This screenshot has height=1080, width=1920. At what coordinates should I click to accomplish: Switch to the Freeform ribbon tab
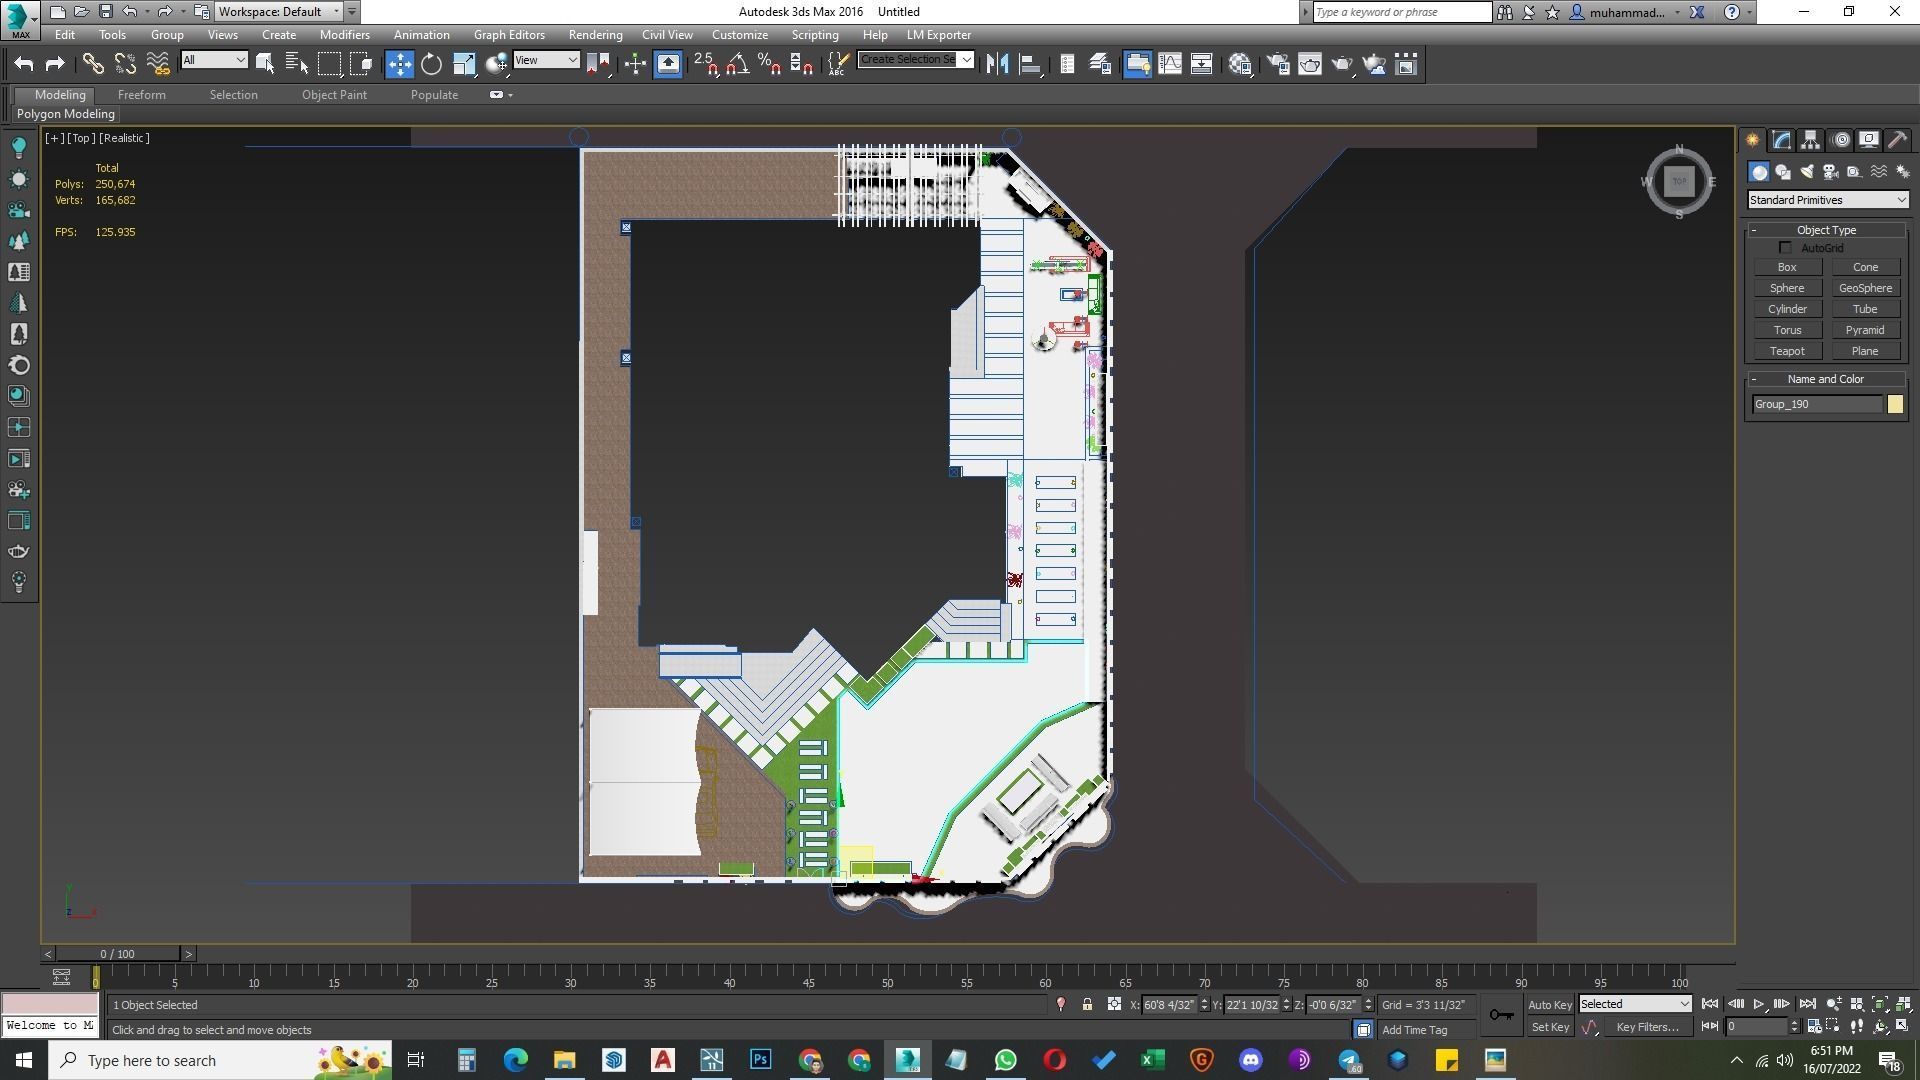(x=141, y=95)
